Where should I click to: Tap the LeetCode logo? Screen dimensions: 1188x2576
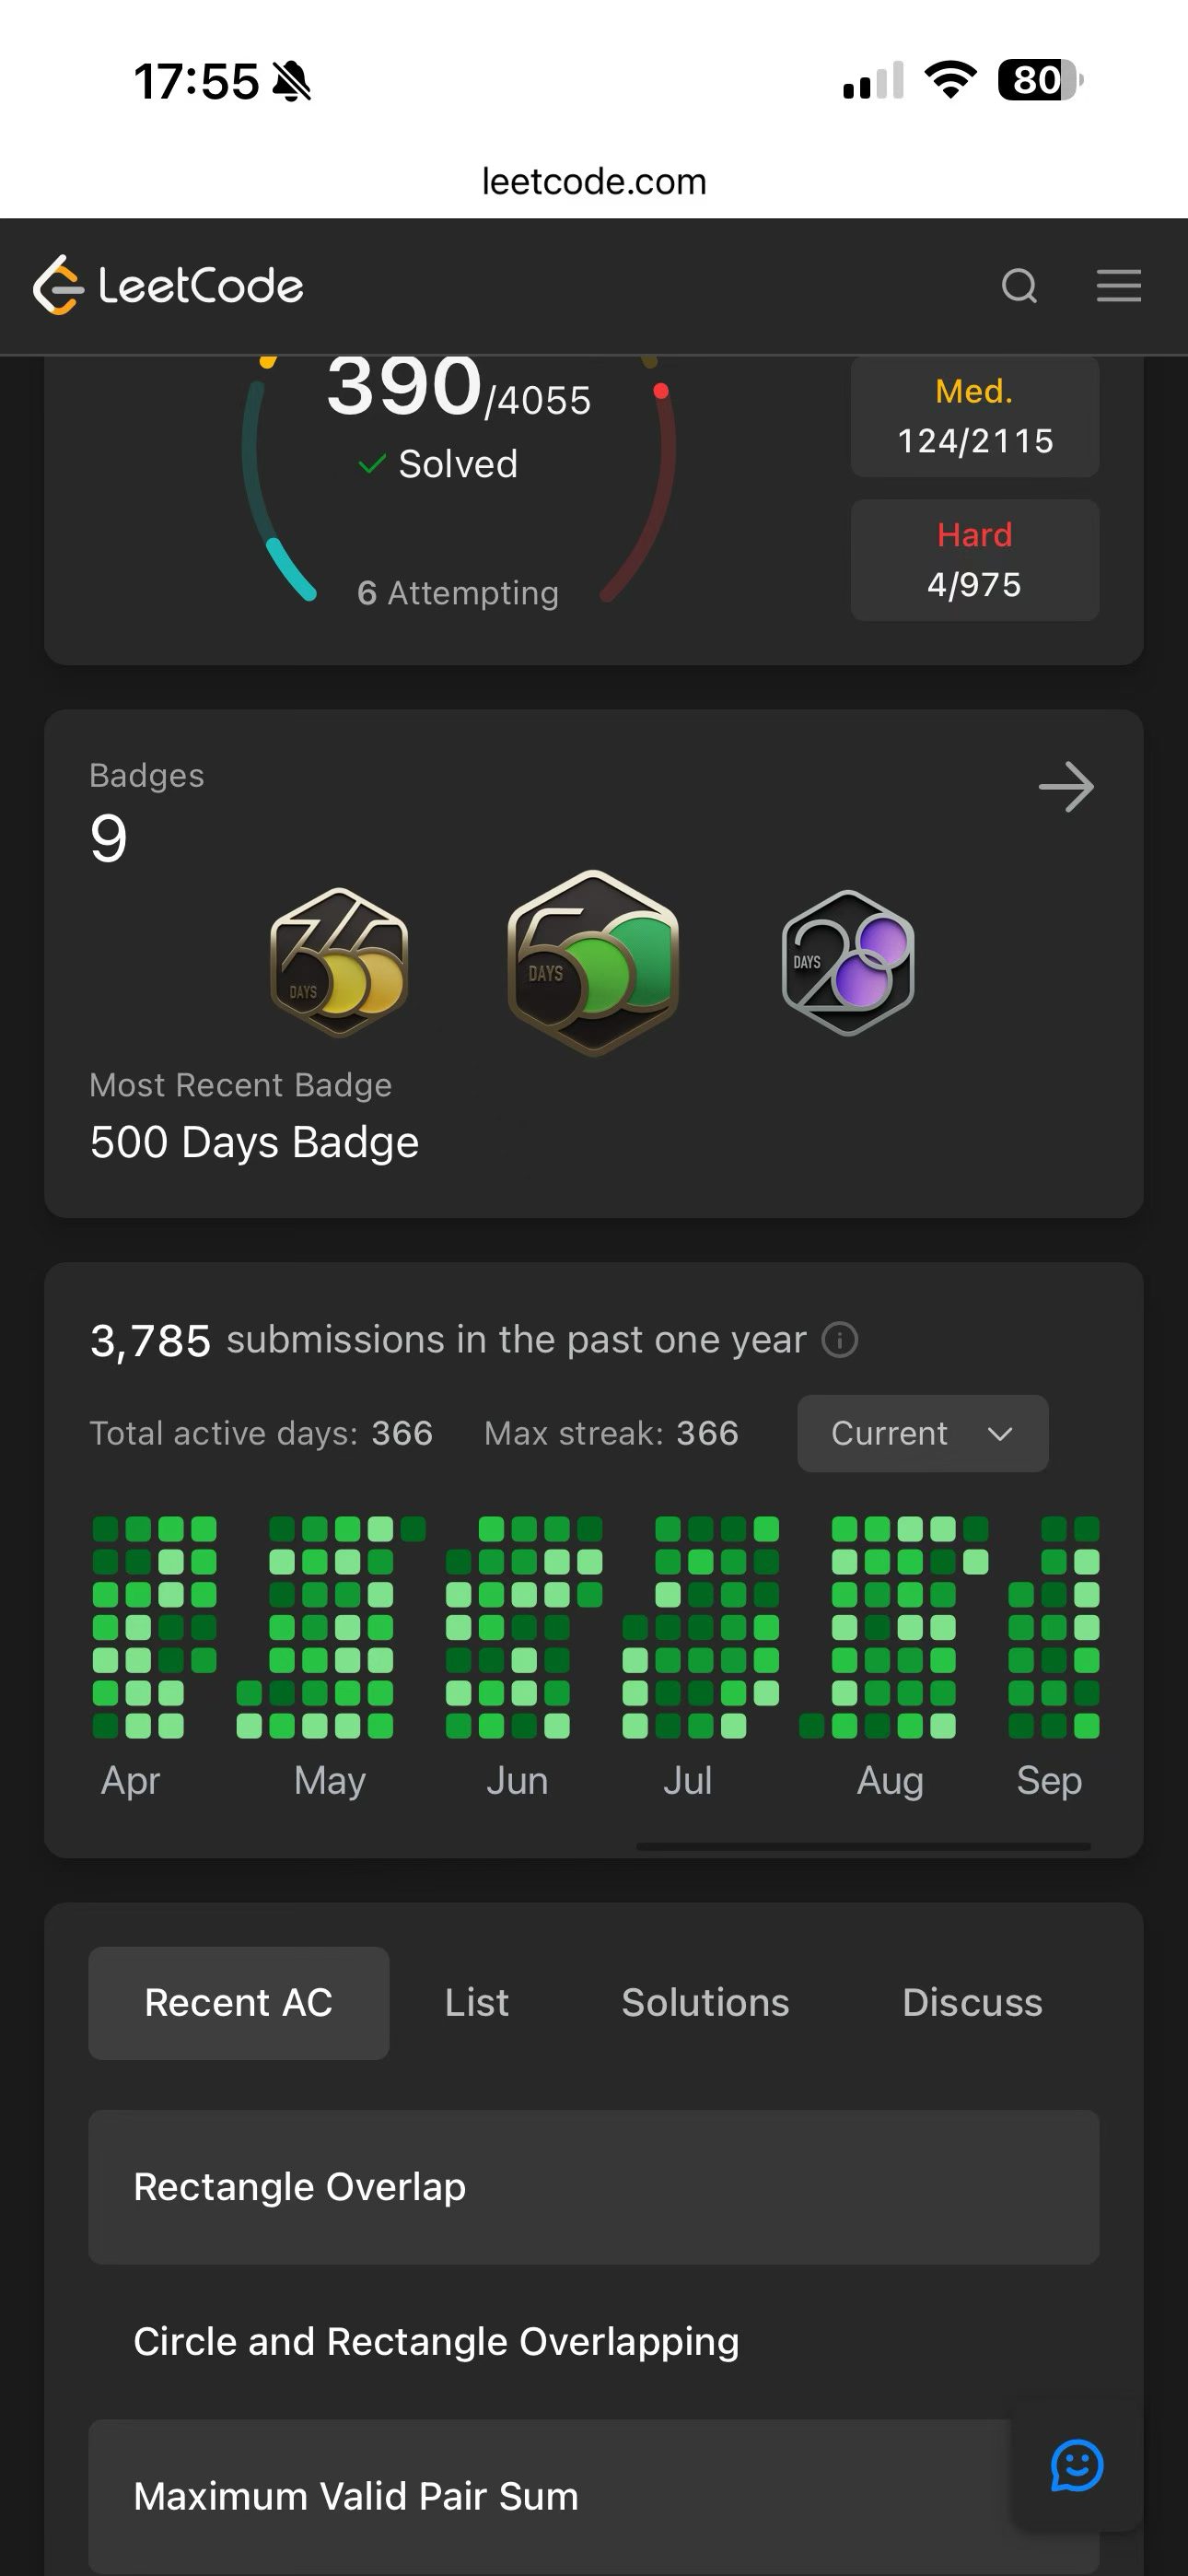point(168,286)
